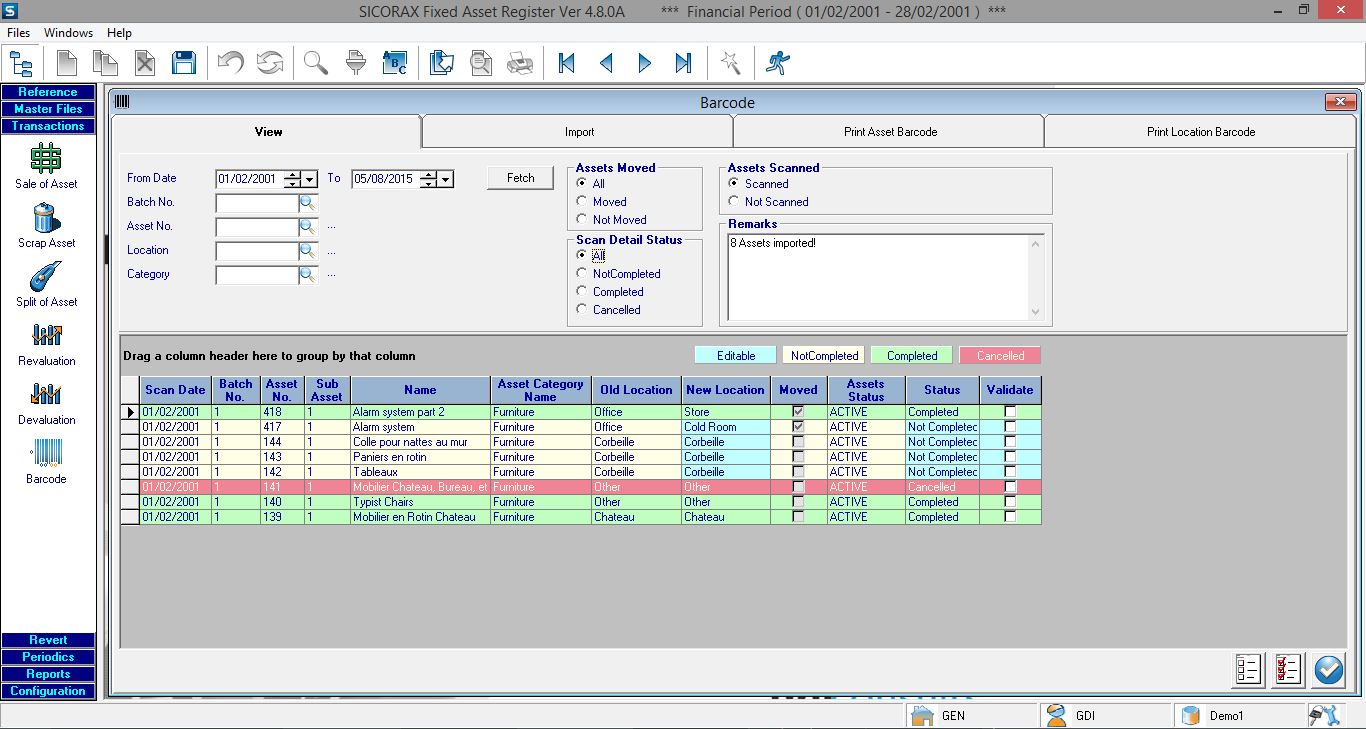1366x729 pixels.
Task: Open Scrap Asset from sidebar
Action: [x=46, y=225]
